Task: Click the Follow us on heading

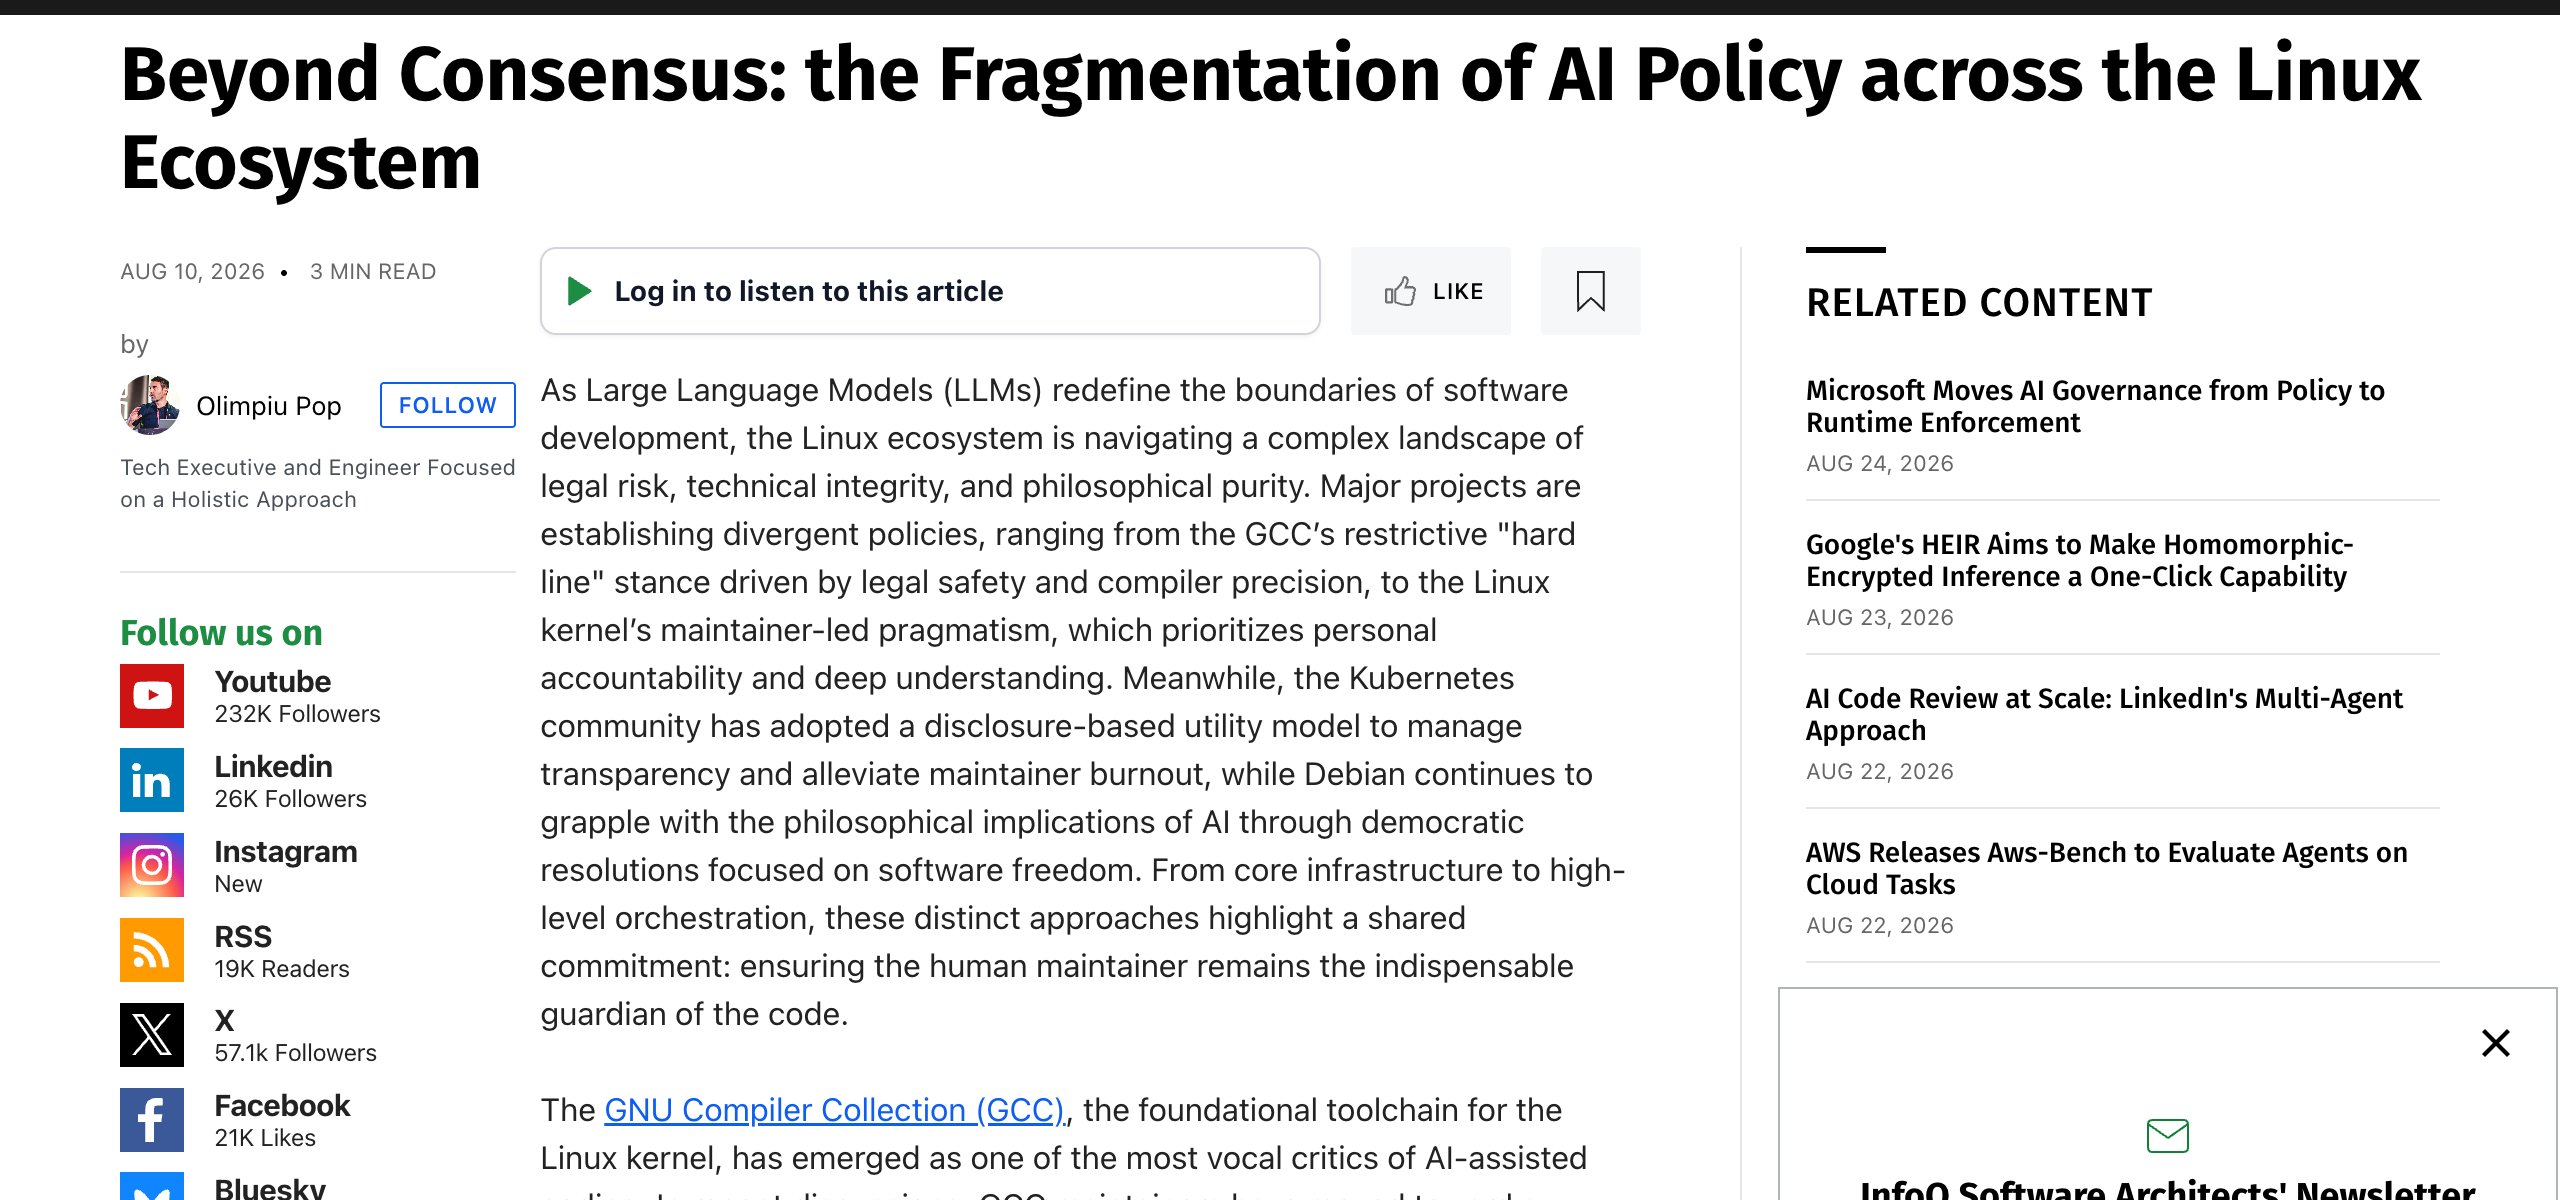Action: [x=221, y=632]
